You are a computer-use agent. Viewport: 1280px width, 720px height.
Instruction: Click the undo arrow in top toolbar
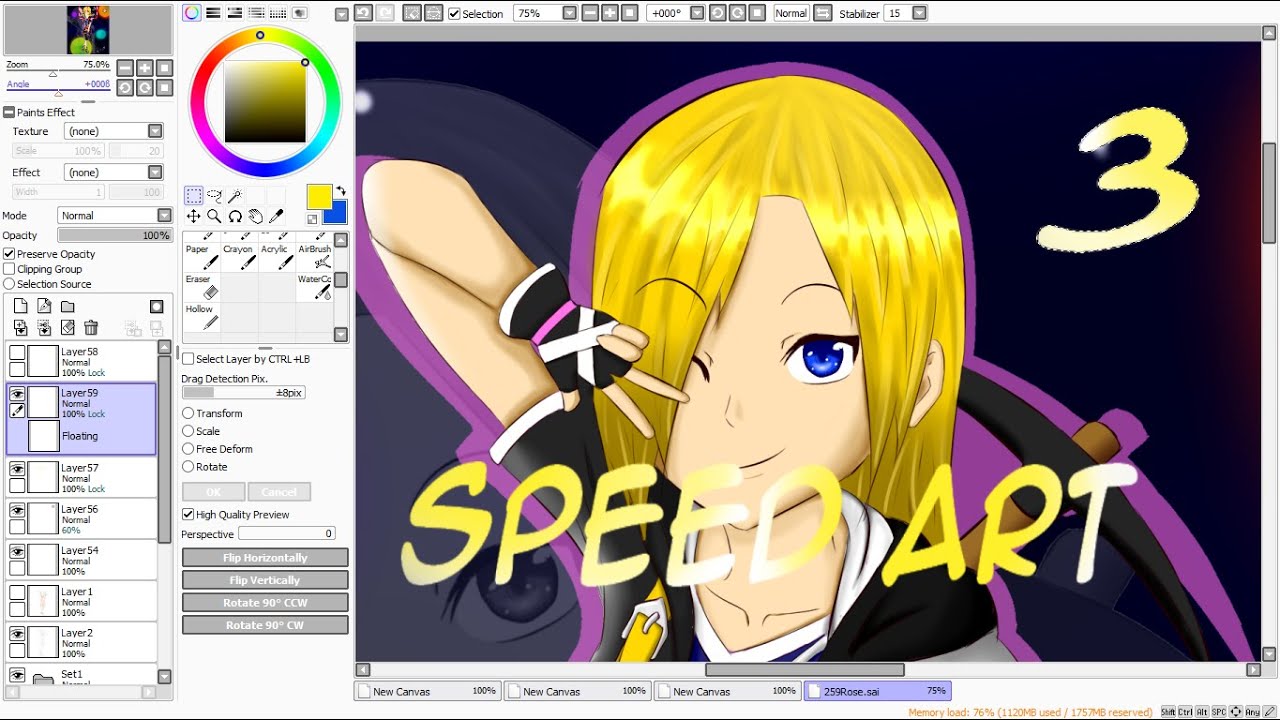[363, 13]
